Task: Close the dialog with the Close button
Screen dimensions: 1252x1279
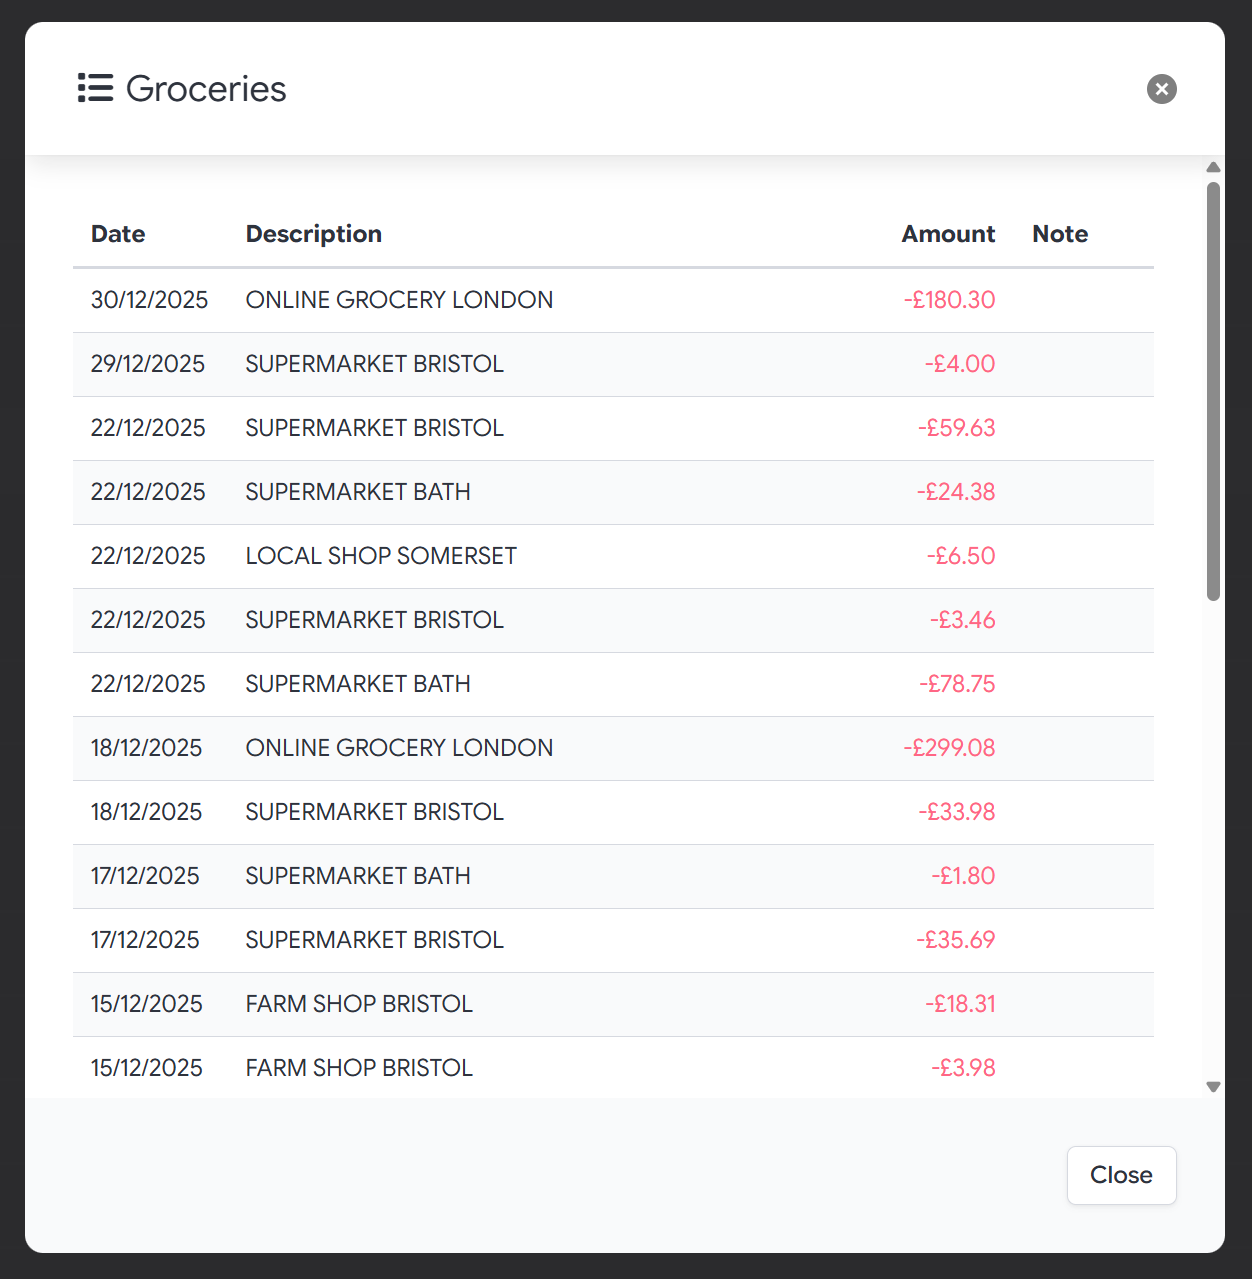Action: [x=1121, y=1175]
